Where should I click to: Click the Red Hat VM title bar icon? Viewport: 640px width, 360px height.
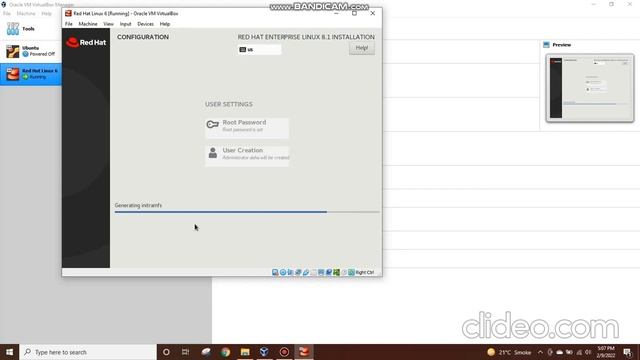pos(68,13)
